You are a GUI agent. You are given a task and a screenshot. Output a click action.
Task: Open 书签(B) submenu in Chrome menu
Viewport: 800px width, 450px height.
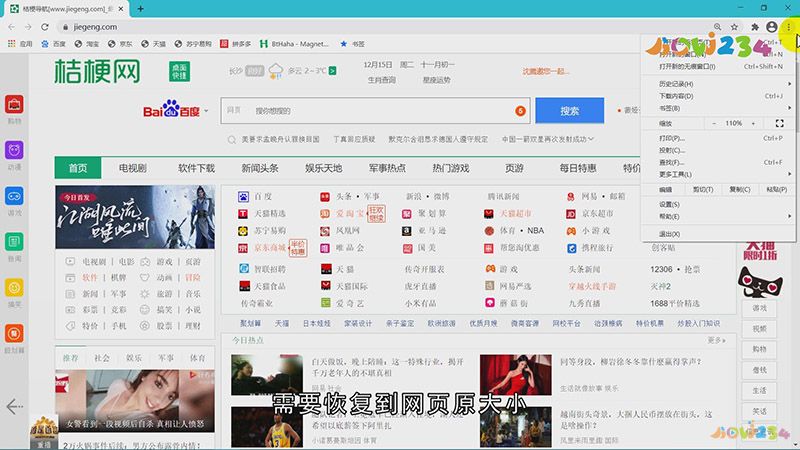718,108
